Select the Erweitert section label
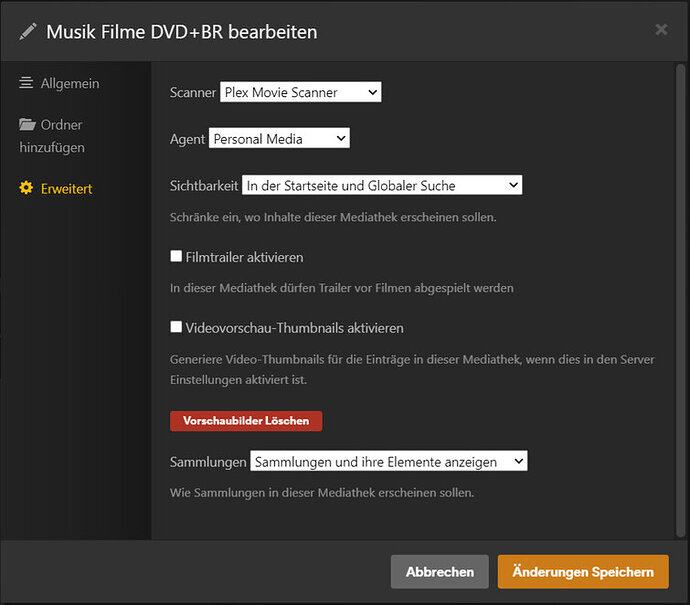This screenshot has width=690, height=605. tap(67, 188)
